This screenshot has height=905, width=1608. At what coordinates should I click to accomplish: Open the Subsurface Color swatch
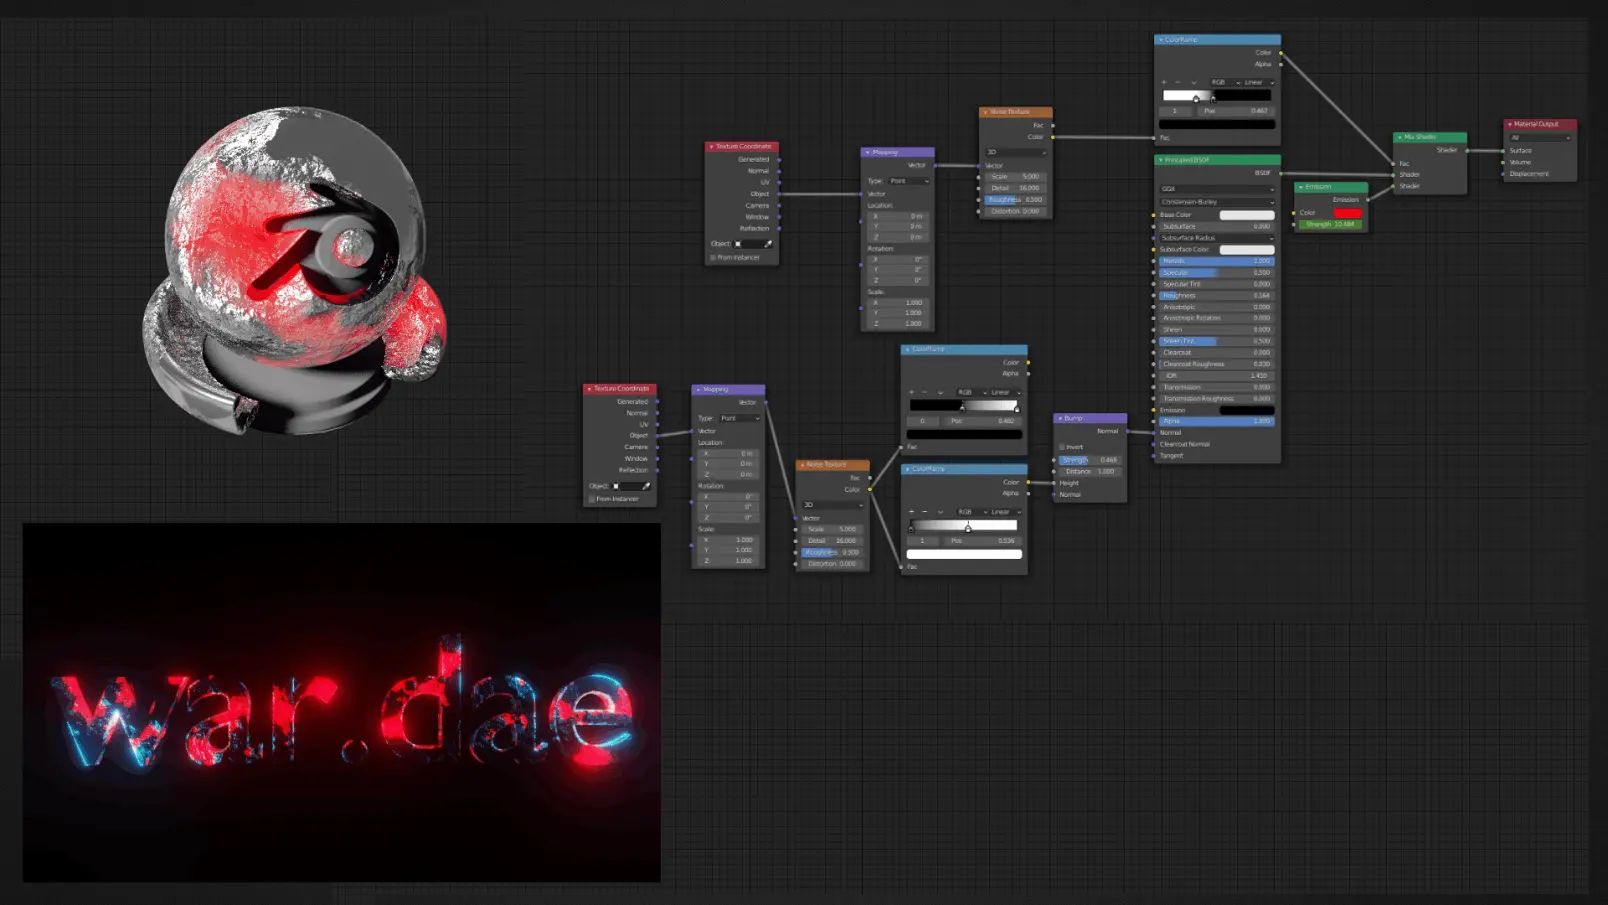tap(1247, 250)
